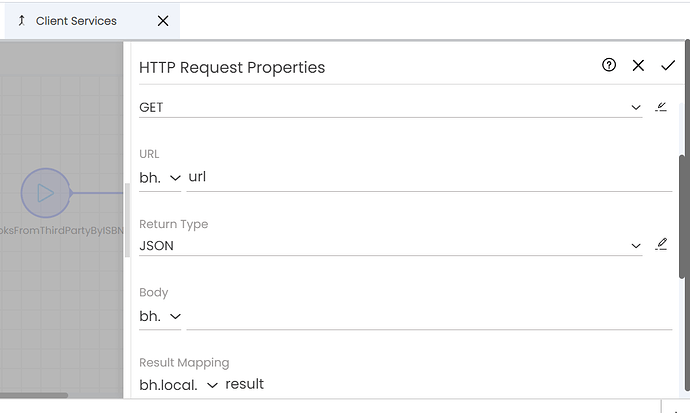Close the Client Services tab
This screenshot has height=413, width=690.
(x=163, y=21)
